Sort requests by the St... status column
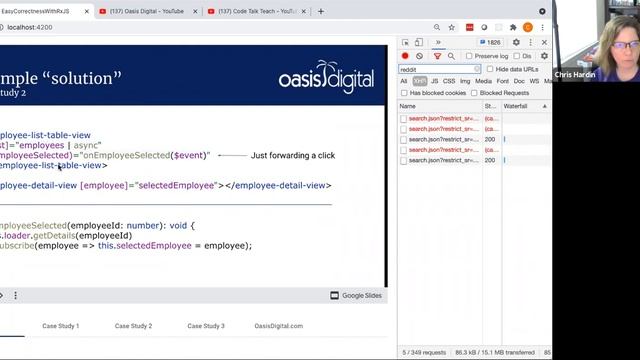The height and width of the screenshot is (360, 640). [491, 106]
